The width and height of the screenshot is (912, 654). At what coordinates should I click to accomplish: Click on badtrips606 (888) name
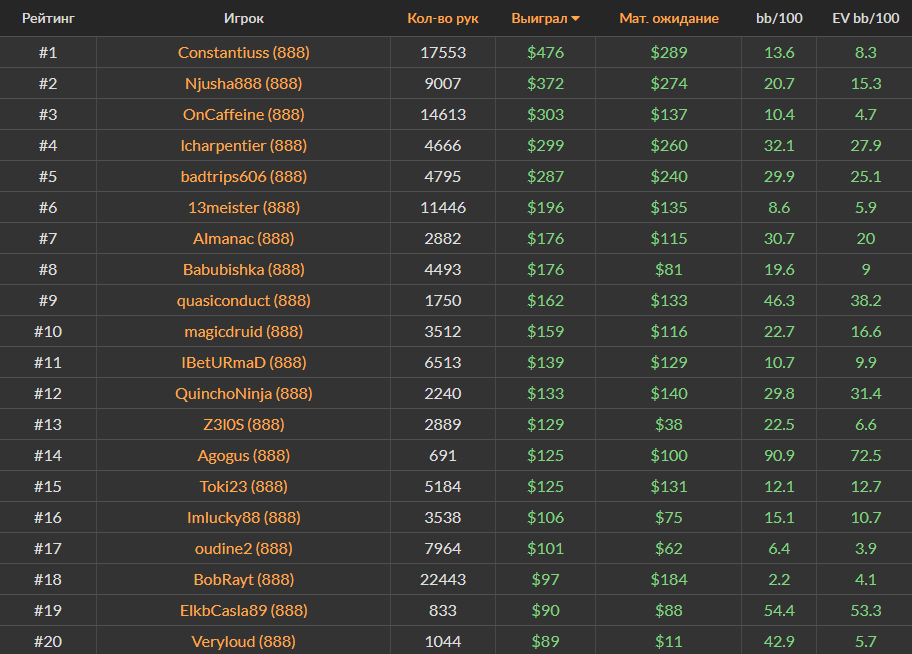pyautogui.click(x=244, y=176)
